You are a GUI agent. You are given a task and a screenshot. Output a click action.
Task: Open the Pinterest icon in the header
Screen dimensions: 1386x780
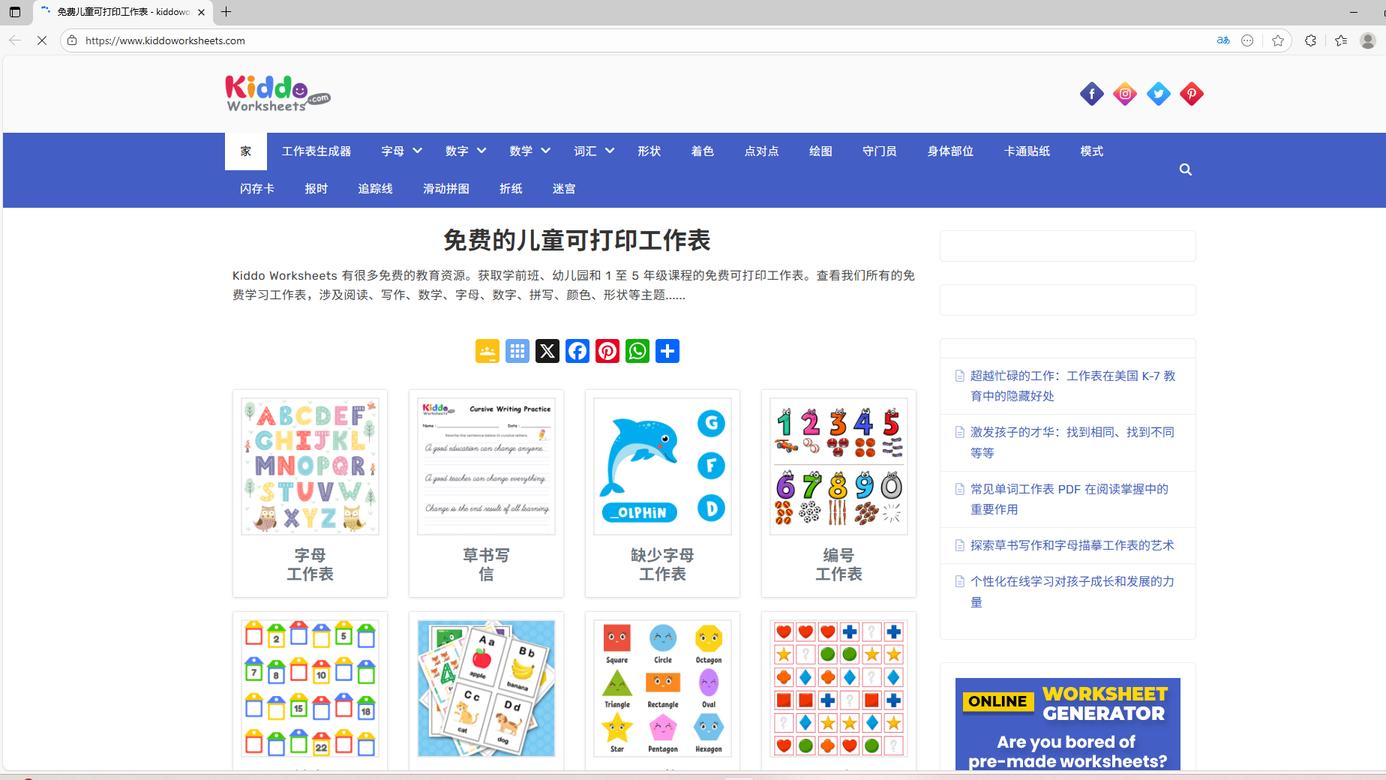[x=1191, y=94]
